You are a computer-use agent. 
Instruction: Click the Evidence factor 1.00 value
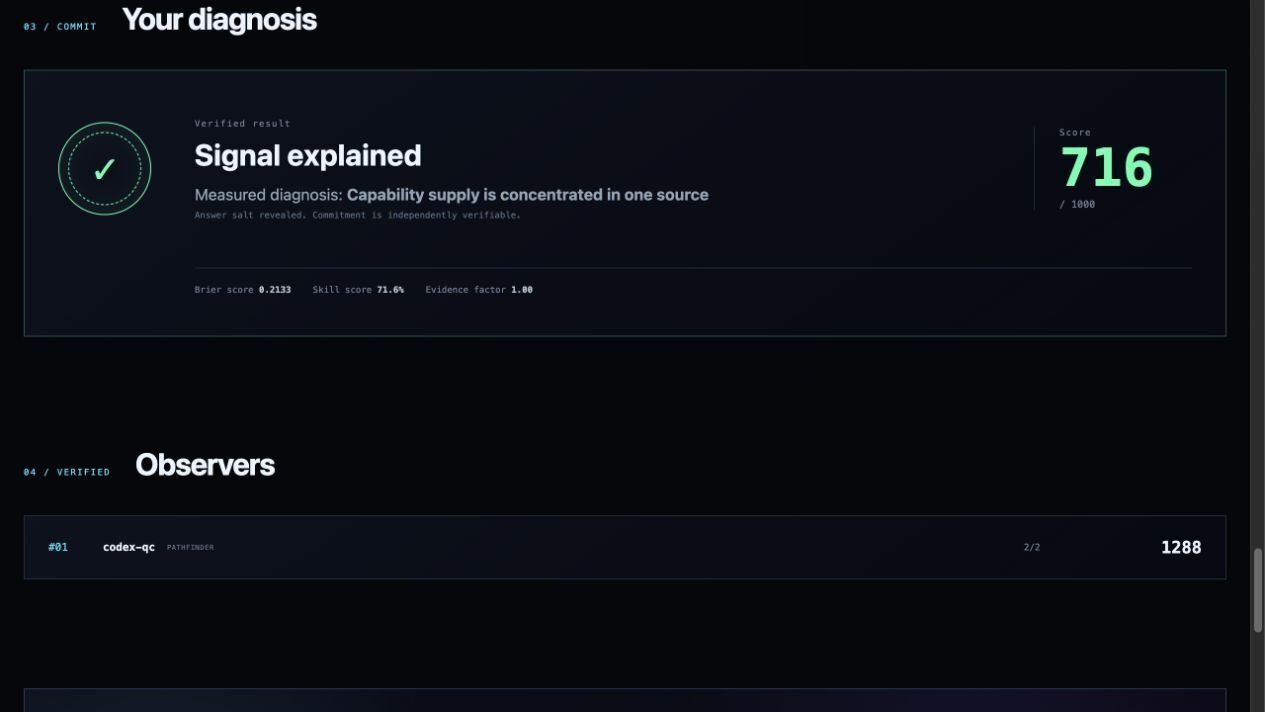[x=522, y=290]
